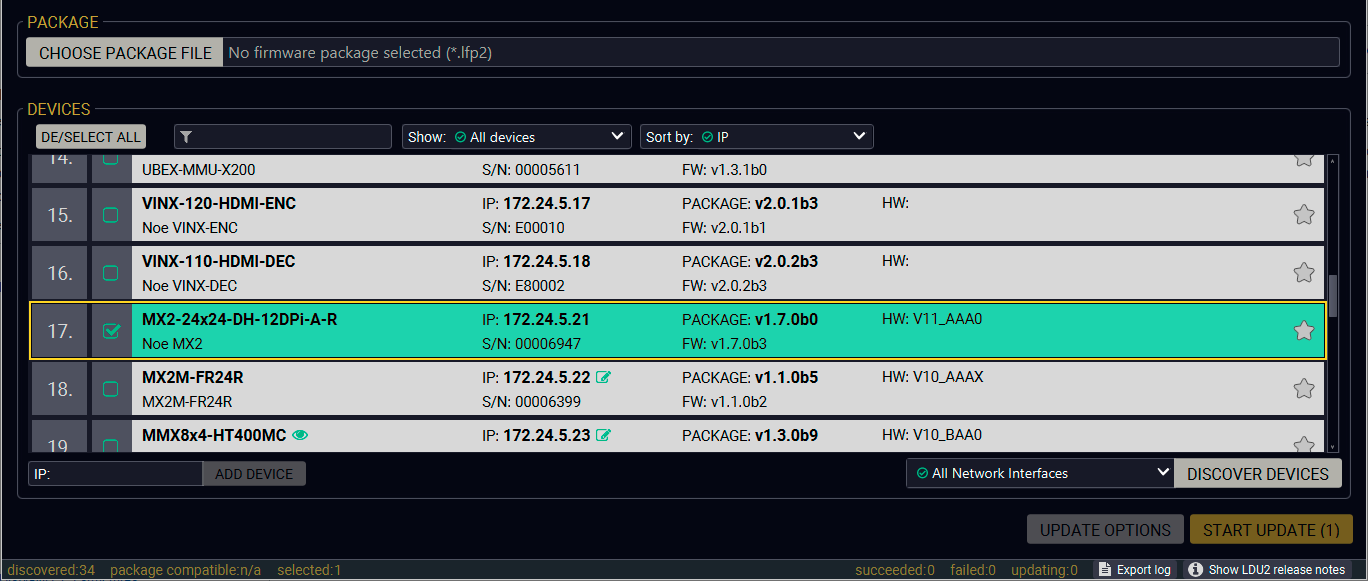Click START UPDATE (1) button

(1271, 530)
